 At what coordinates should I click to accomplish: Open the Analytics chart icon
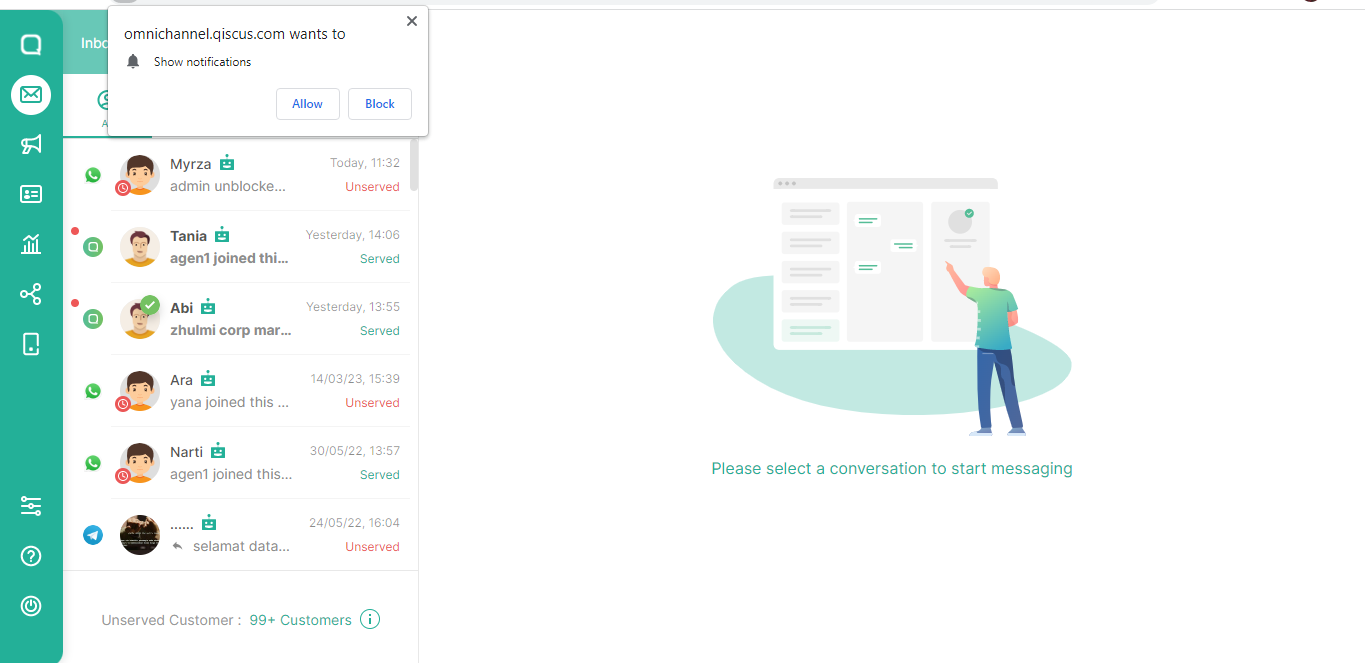(x=31, y=244)
